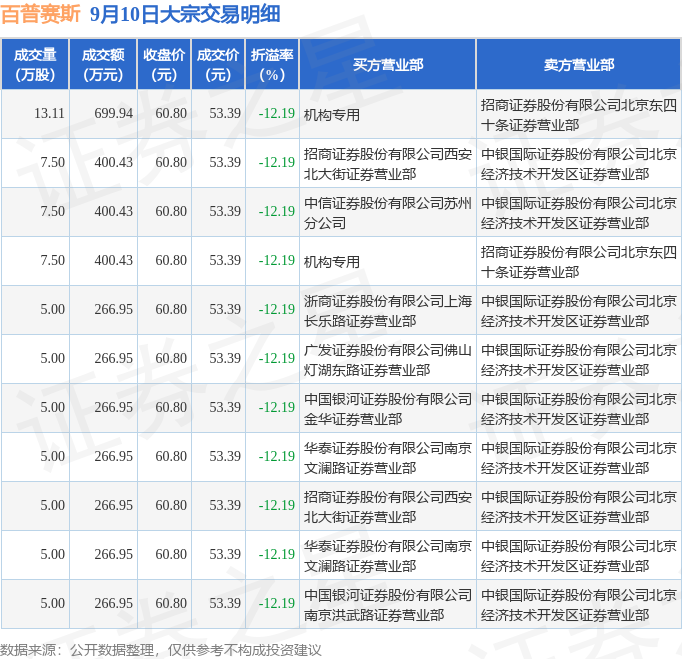
Task: Click 400.43 in the 中信证券苏州分公司 row
Action: (114, 211)
